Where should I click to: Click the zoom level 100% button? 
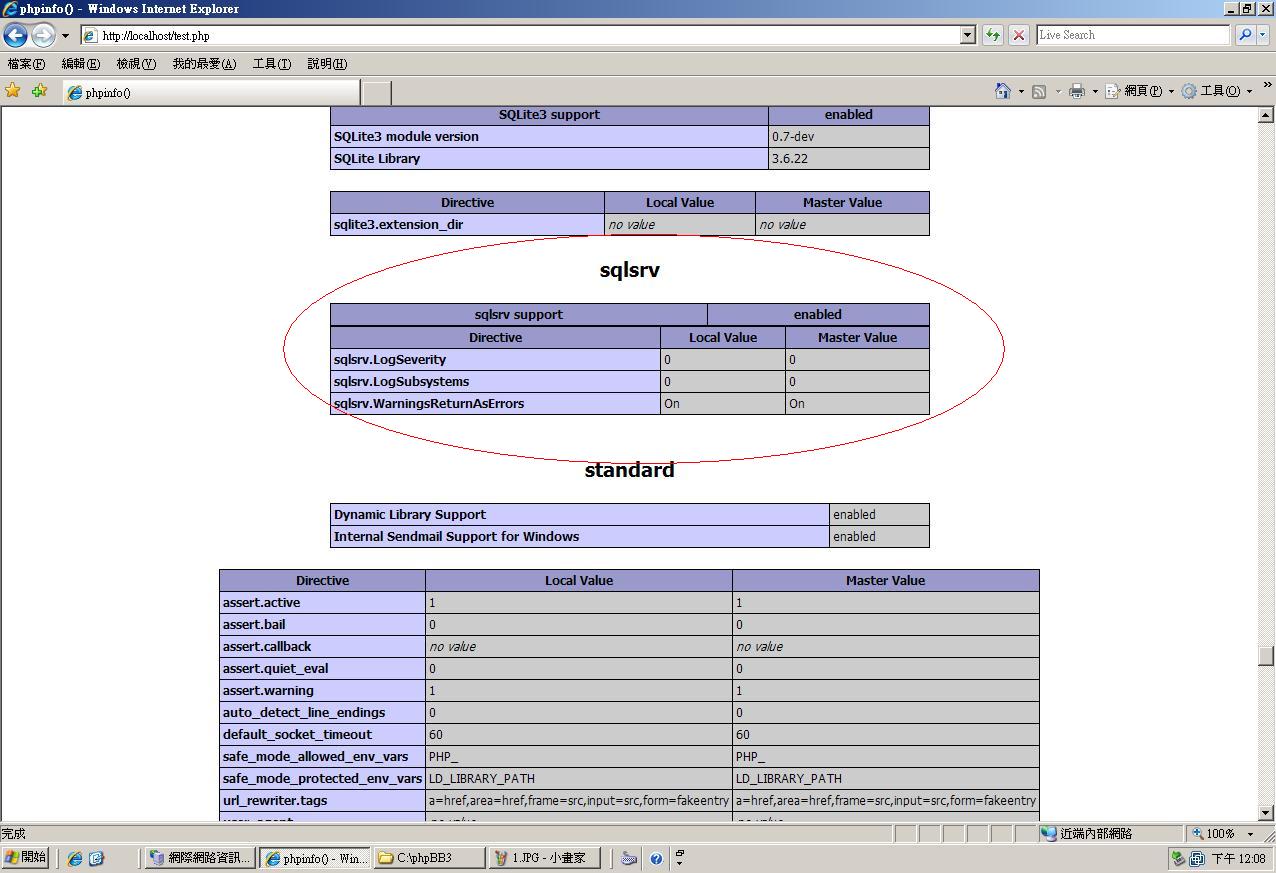pyautogui.click(x=1214, y=833)
